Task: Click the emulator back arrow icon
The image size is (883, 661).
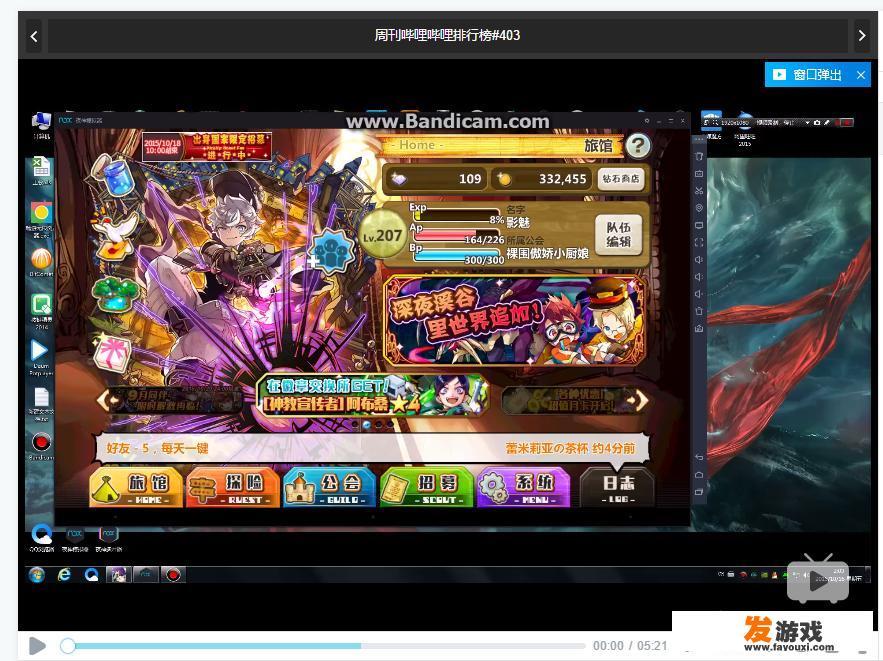Action: [699, 457]
